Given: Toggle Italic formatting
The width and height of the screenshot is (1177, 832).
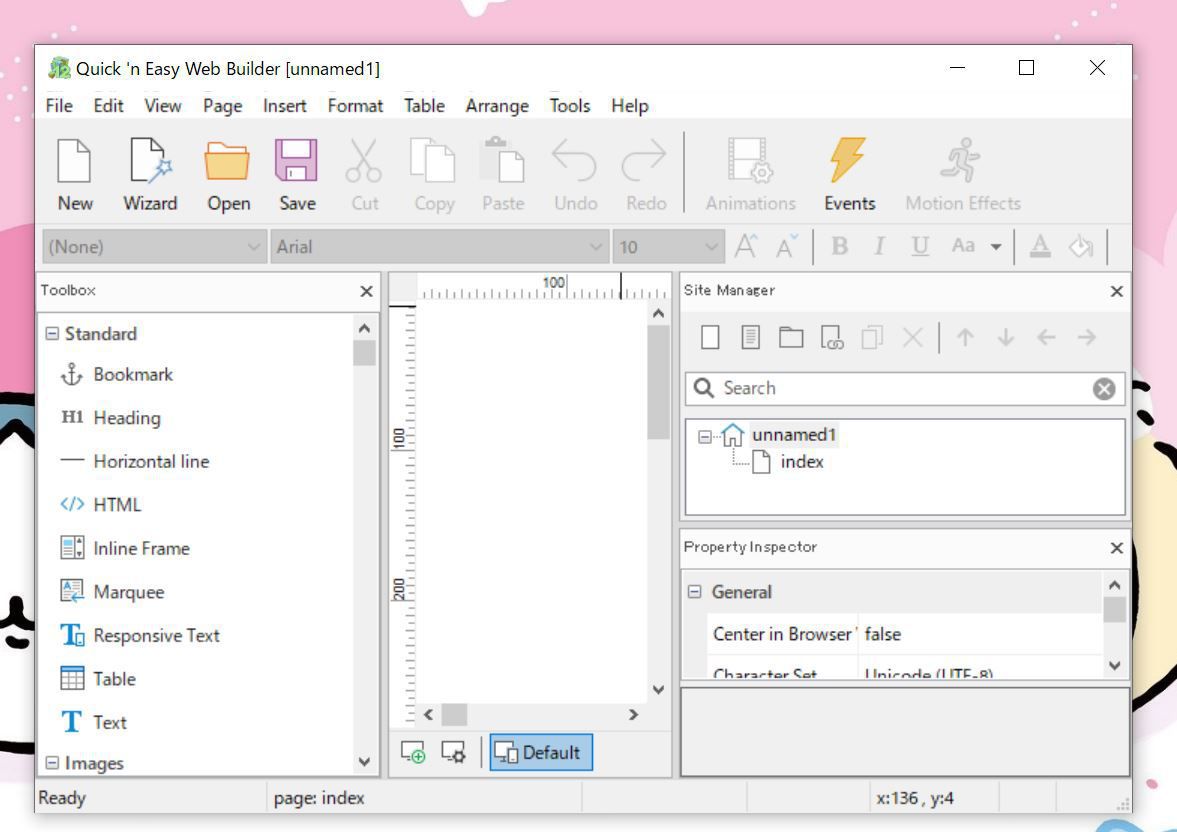Looking at the screenshot, I should (880, 246).
